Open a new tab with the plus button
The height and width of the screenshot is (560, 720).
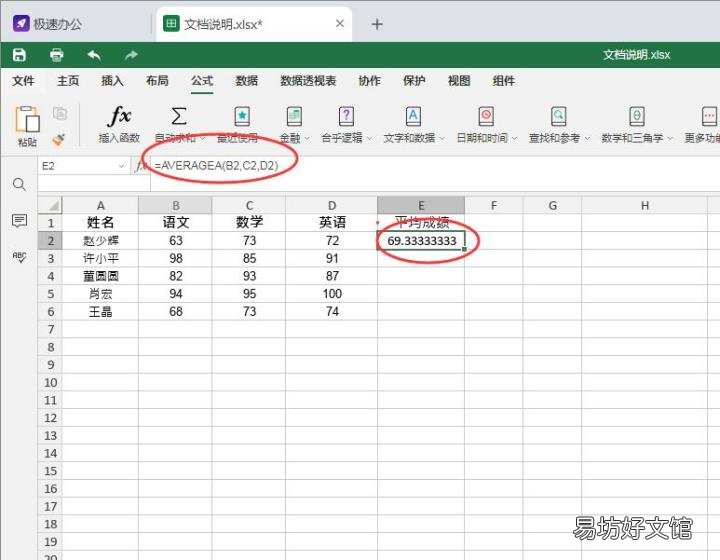[377, 24]
